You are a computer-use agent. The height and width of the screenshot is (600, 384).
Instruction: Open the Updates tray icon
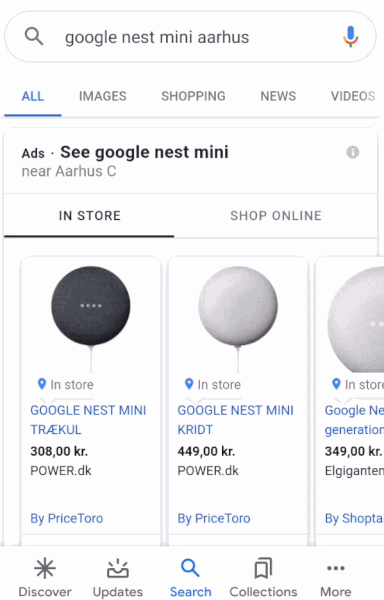click(x=118, y=568)
